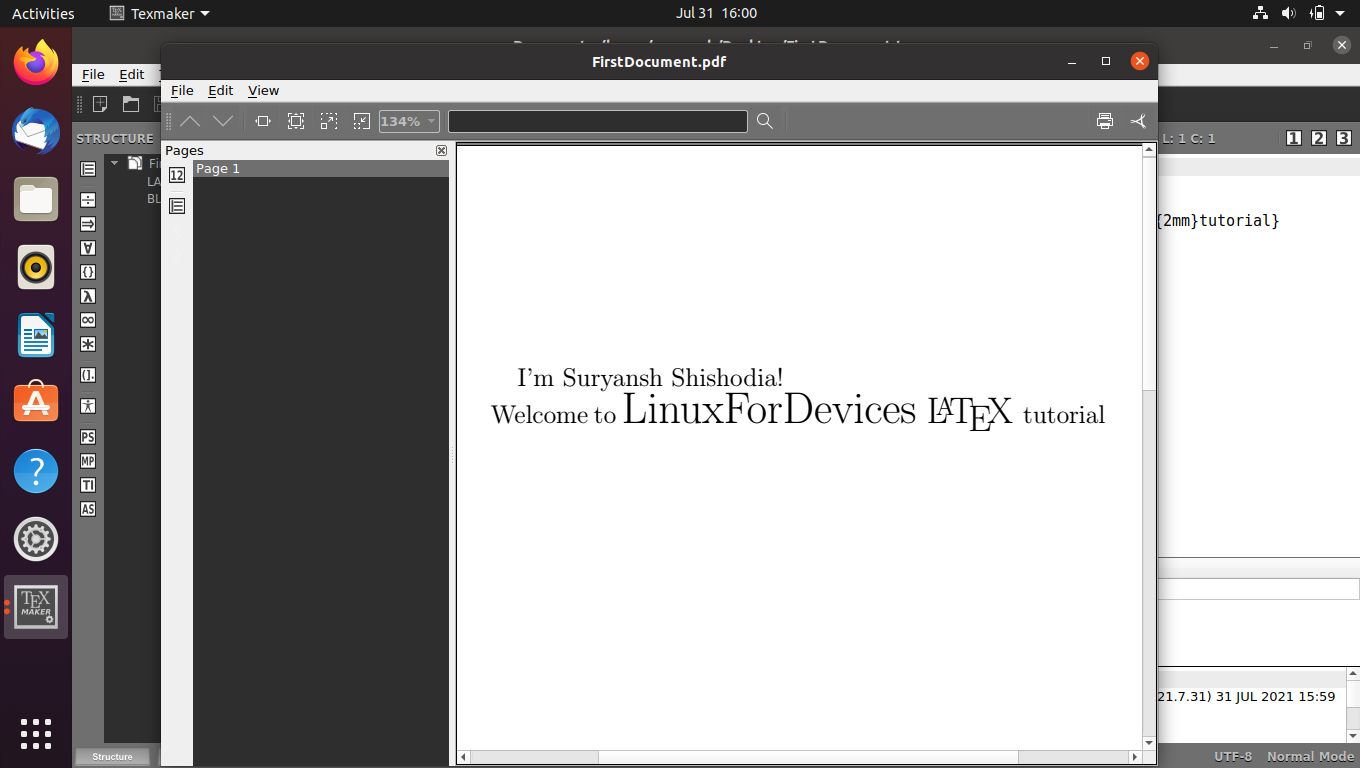Open the zoom level 134% dropdown
The width and height of the screenshot is (1360, 768).
(429, 120)
